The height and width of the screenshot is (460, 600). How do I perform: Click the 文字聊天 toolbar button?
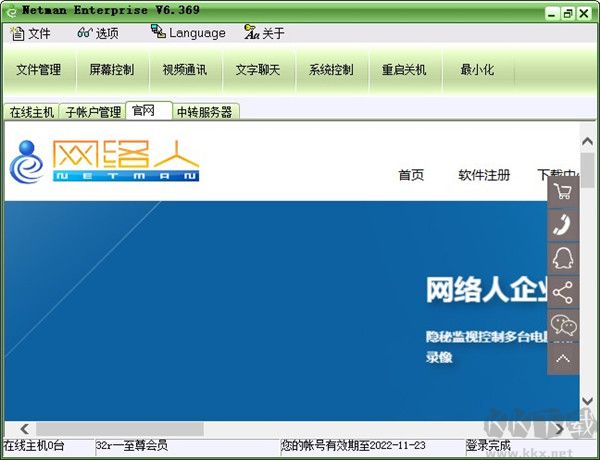click(258, 70)
